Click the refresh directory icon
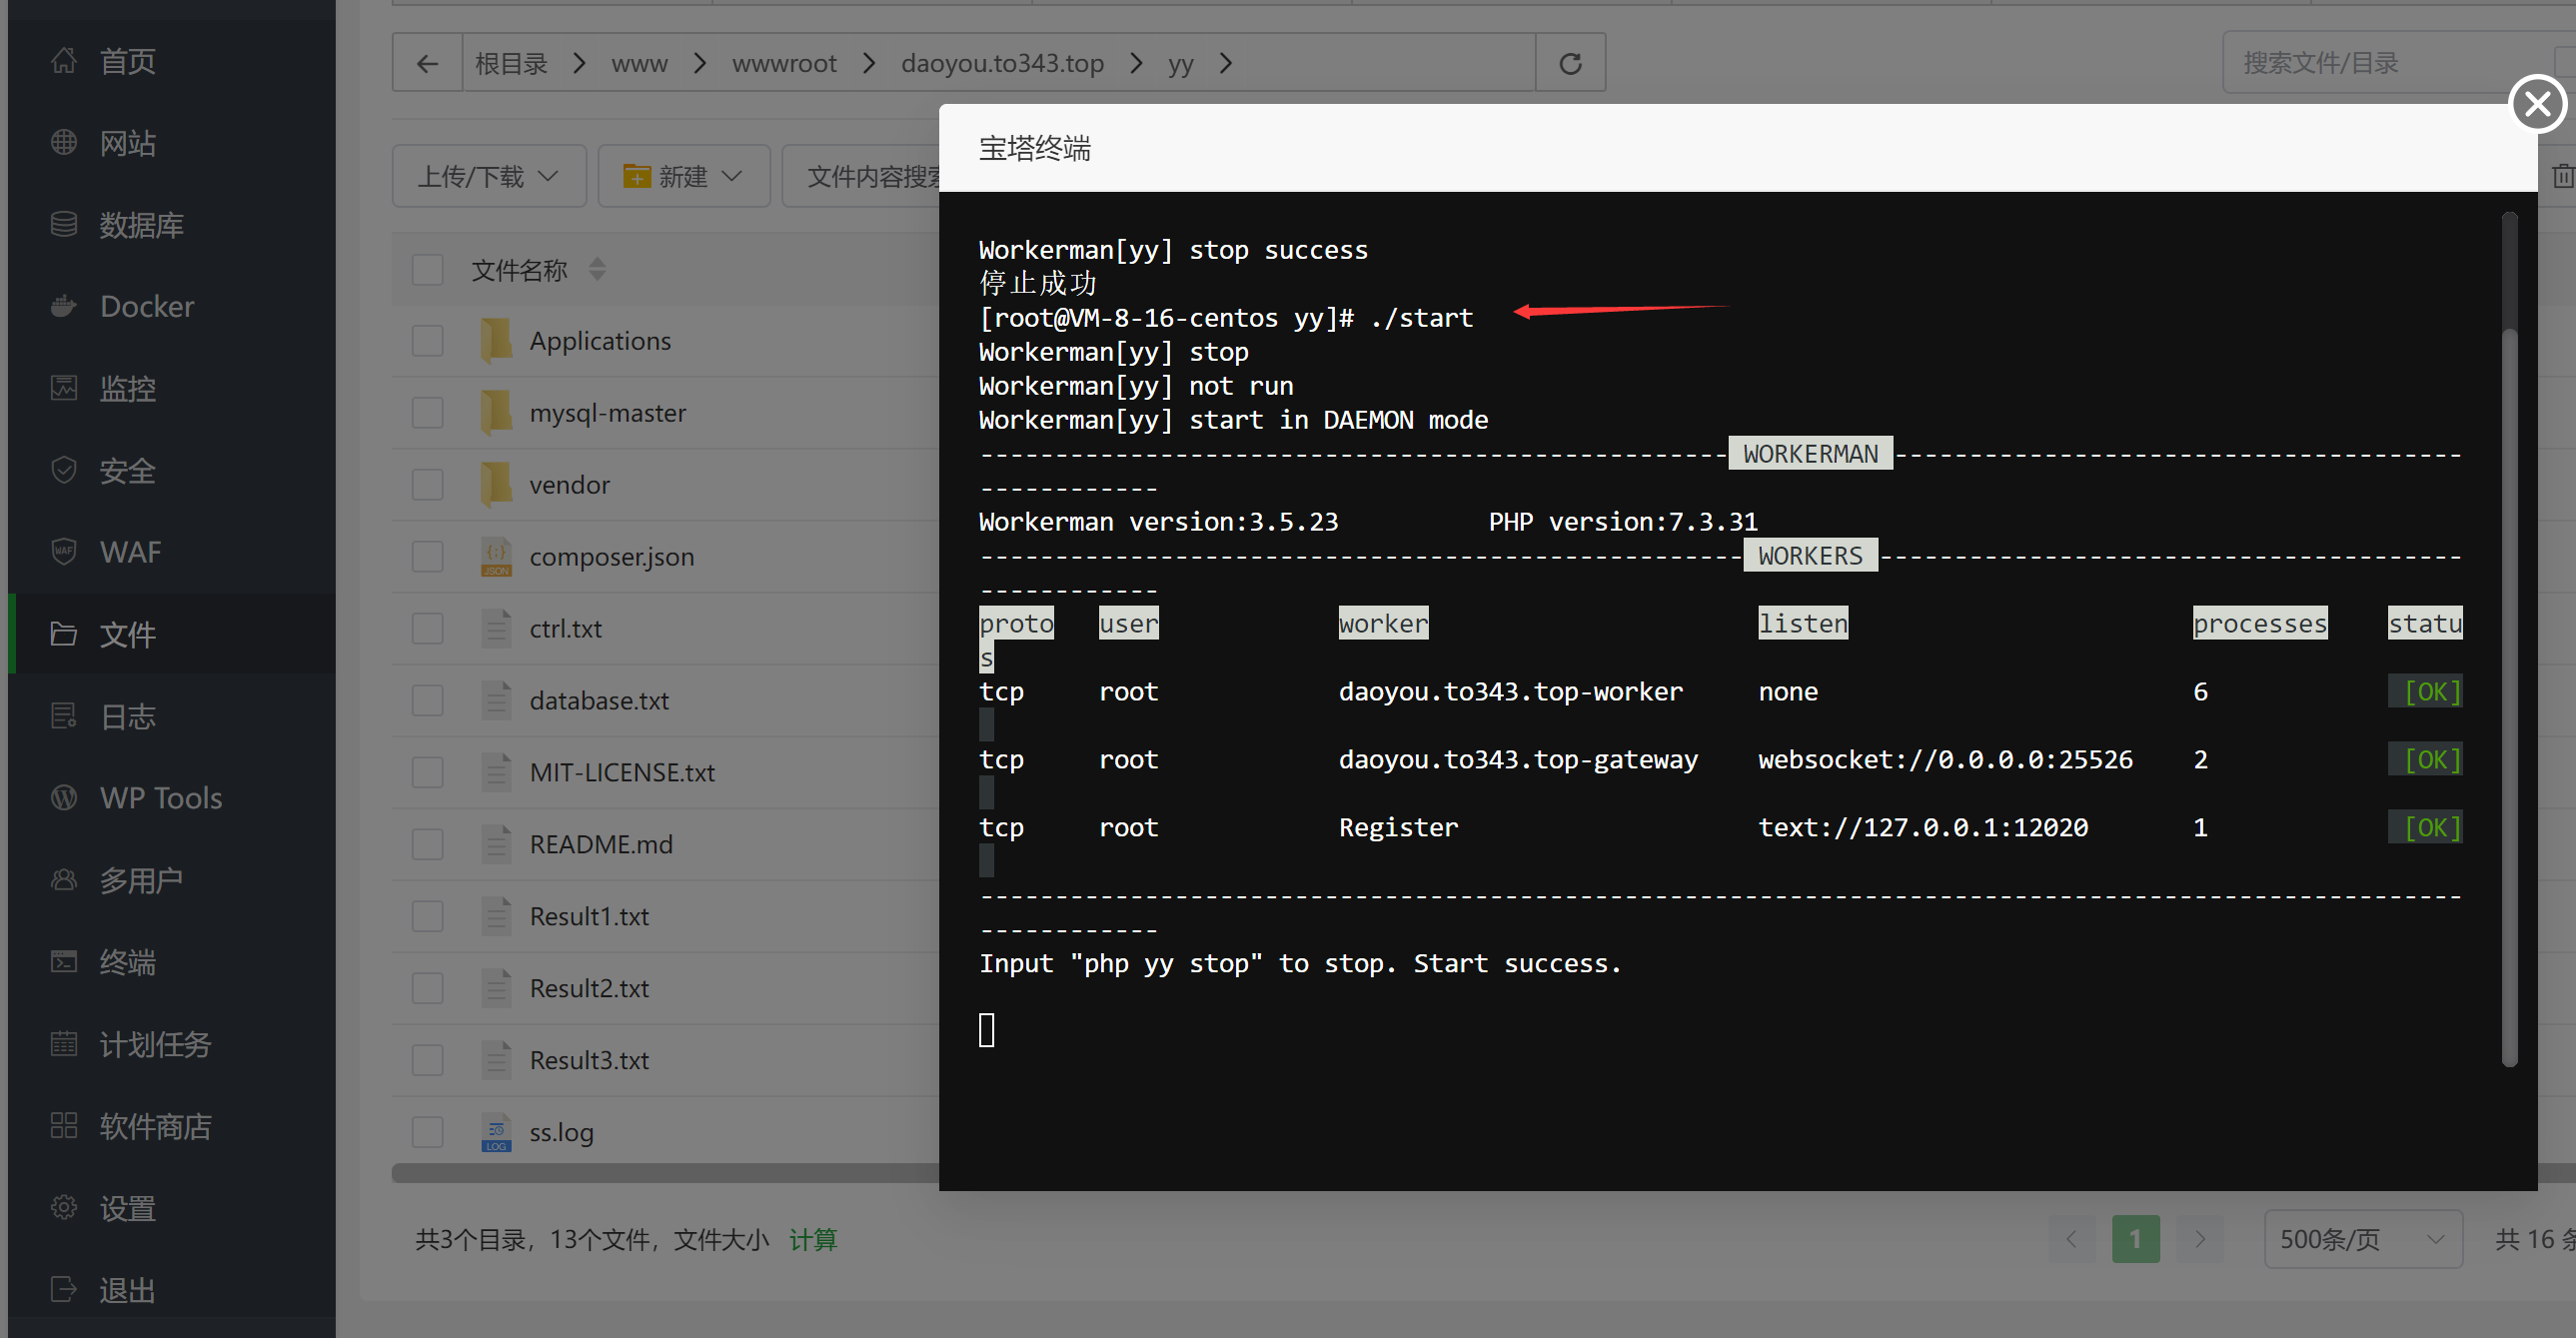 pyautogui.click(x=1569, y=64)
